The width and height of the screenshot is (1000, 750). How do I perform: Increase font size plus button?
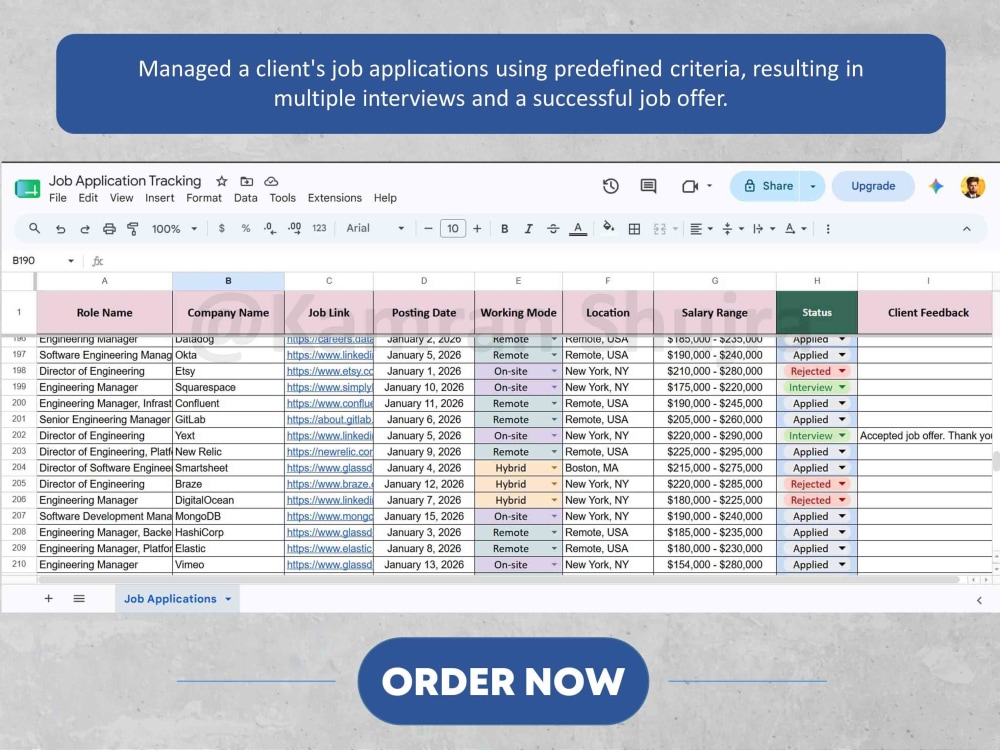tap(477, 229)
